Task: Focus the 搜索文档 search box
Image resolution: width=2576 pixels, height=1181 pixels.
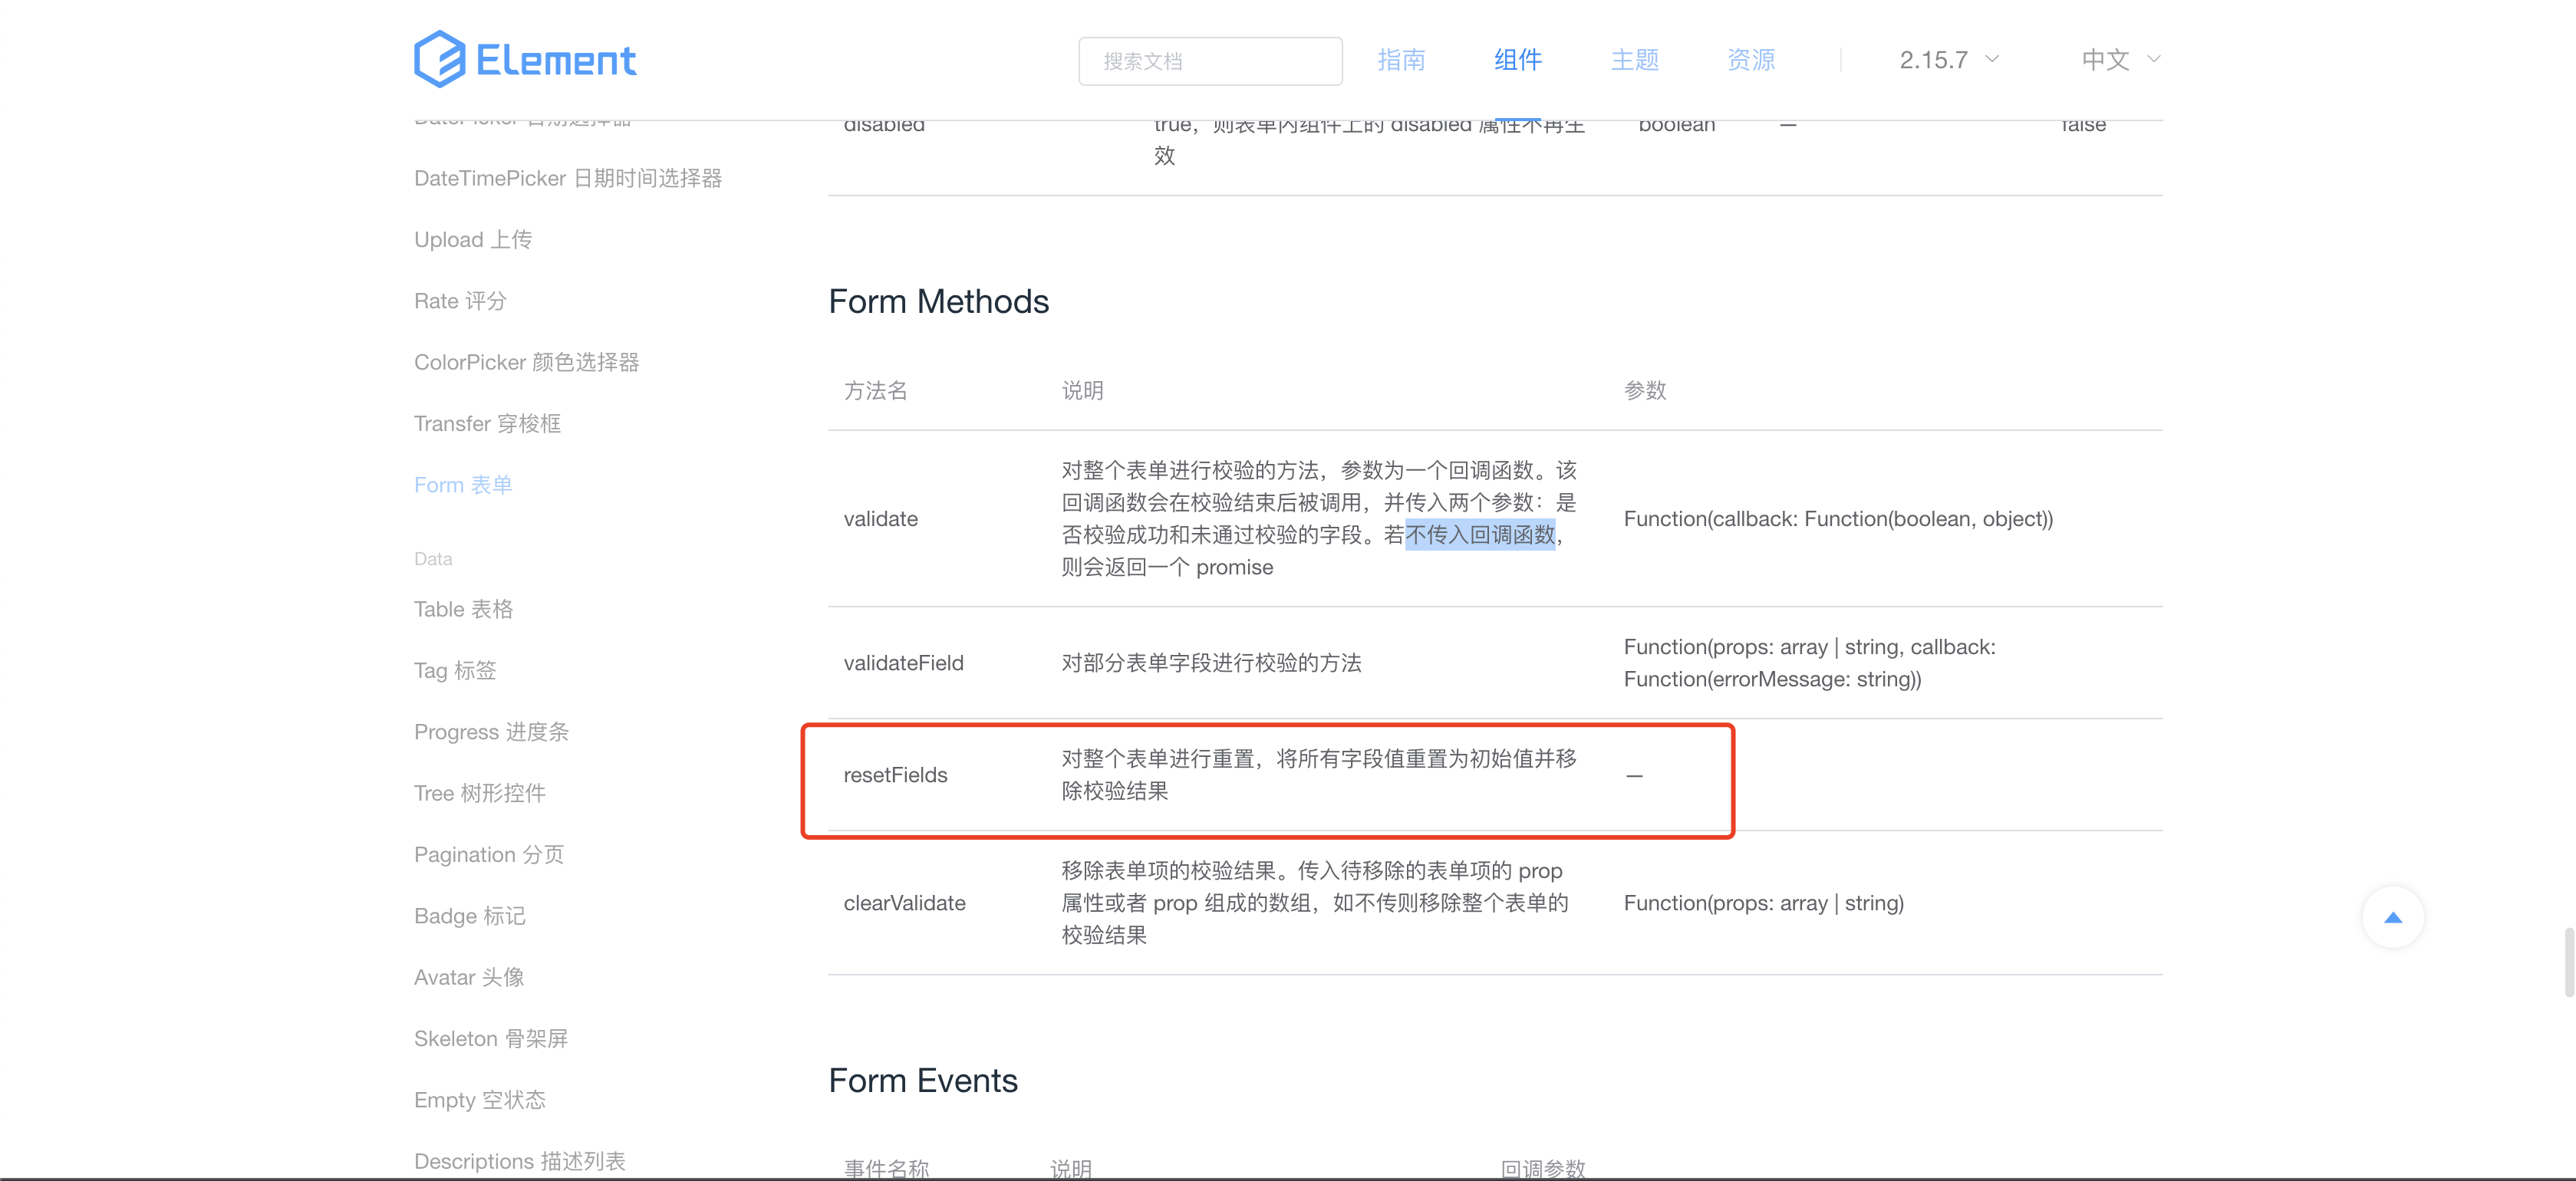Action: point(1210,61)
